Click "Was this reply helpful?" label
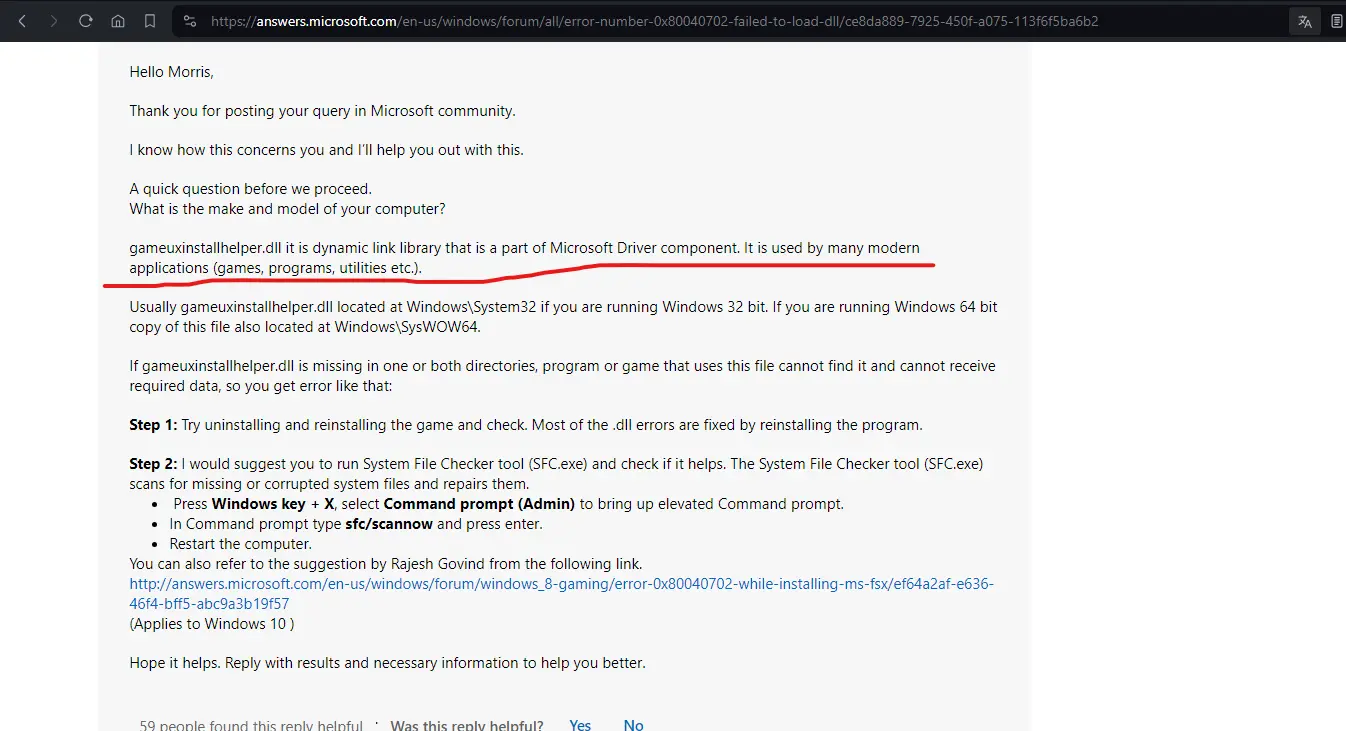Image resolution: width=1346 pixels, height=731 pixels. (467, 725)
